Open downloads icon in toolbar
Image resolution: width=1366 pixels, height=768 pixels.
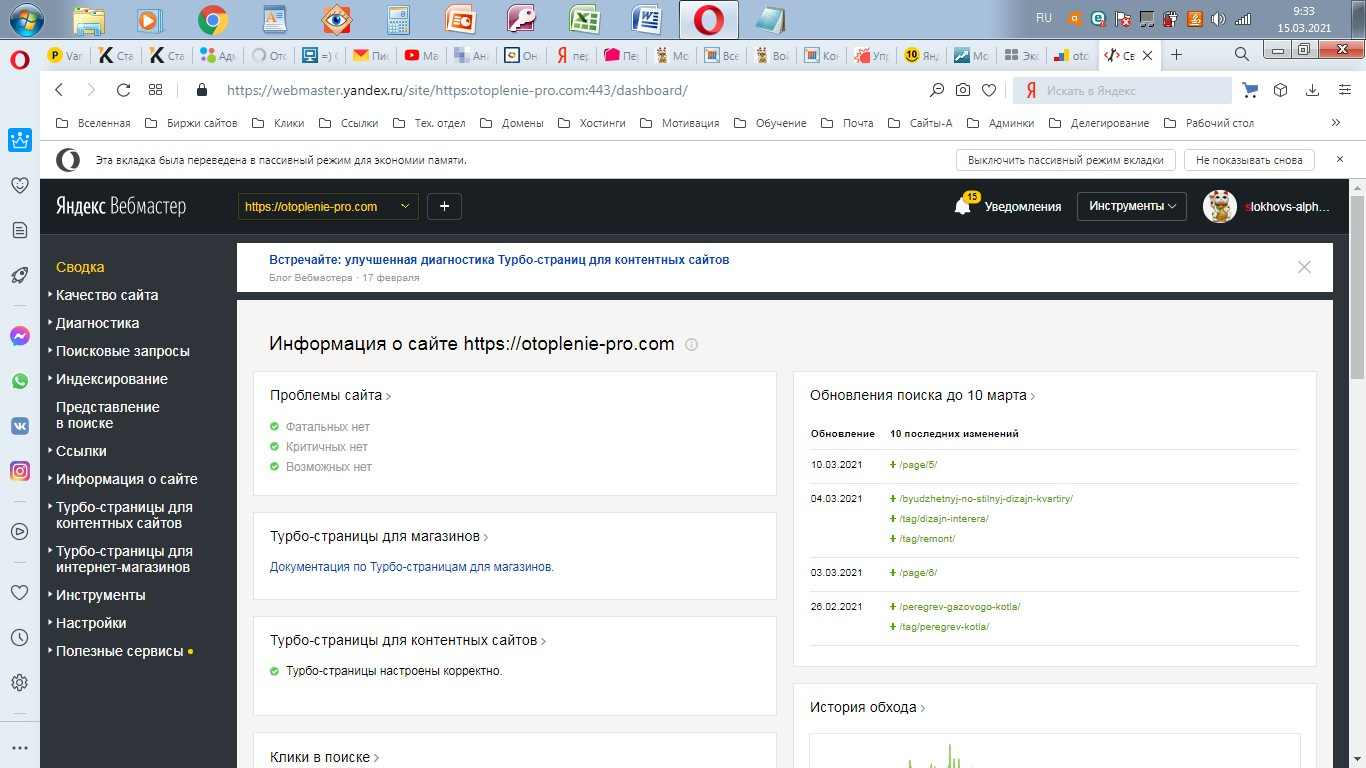[x=1312, y=90]
